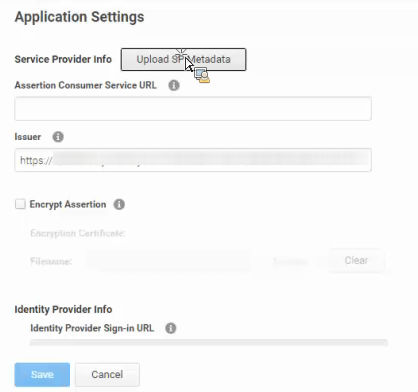This screenshot has width=418, height=392.
Task: Click the Upload SP Metadata button
Action: (183, 59)
